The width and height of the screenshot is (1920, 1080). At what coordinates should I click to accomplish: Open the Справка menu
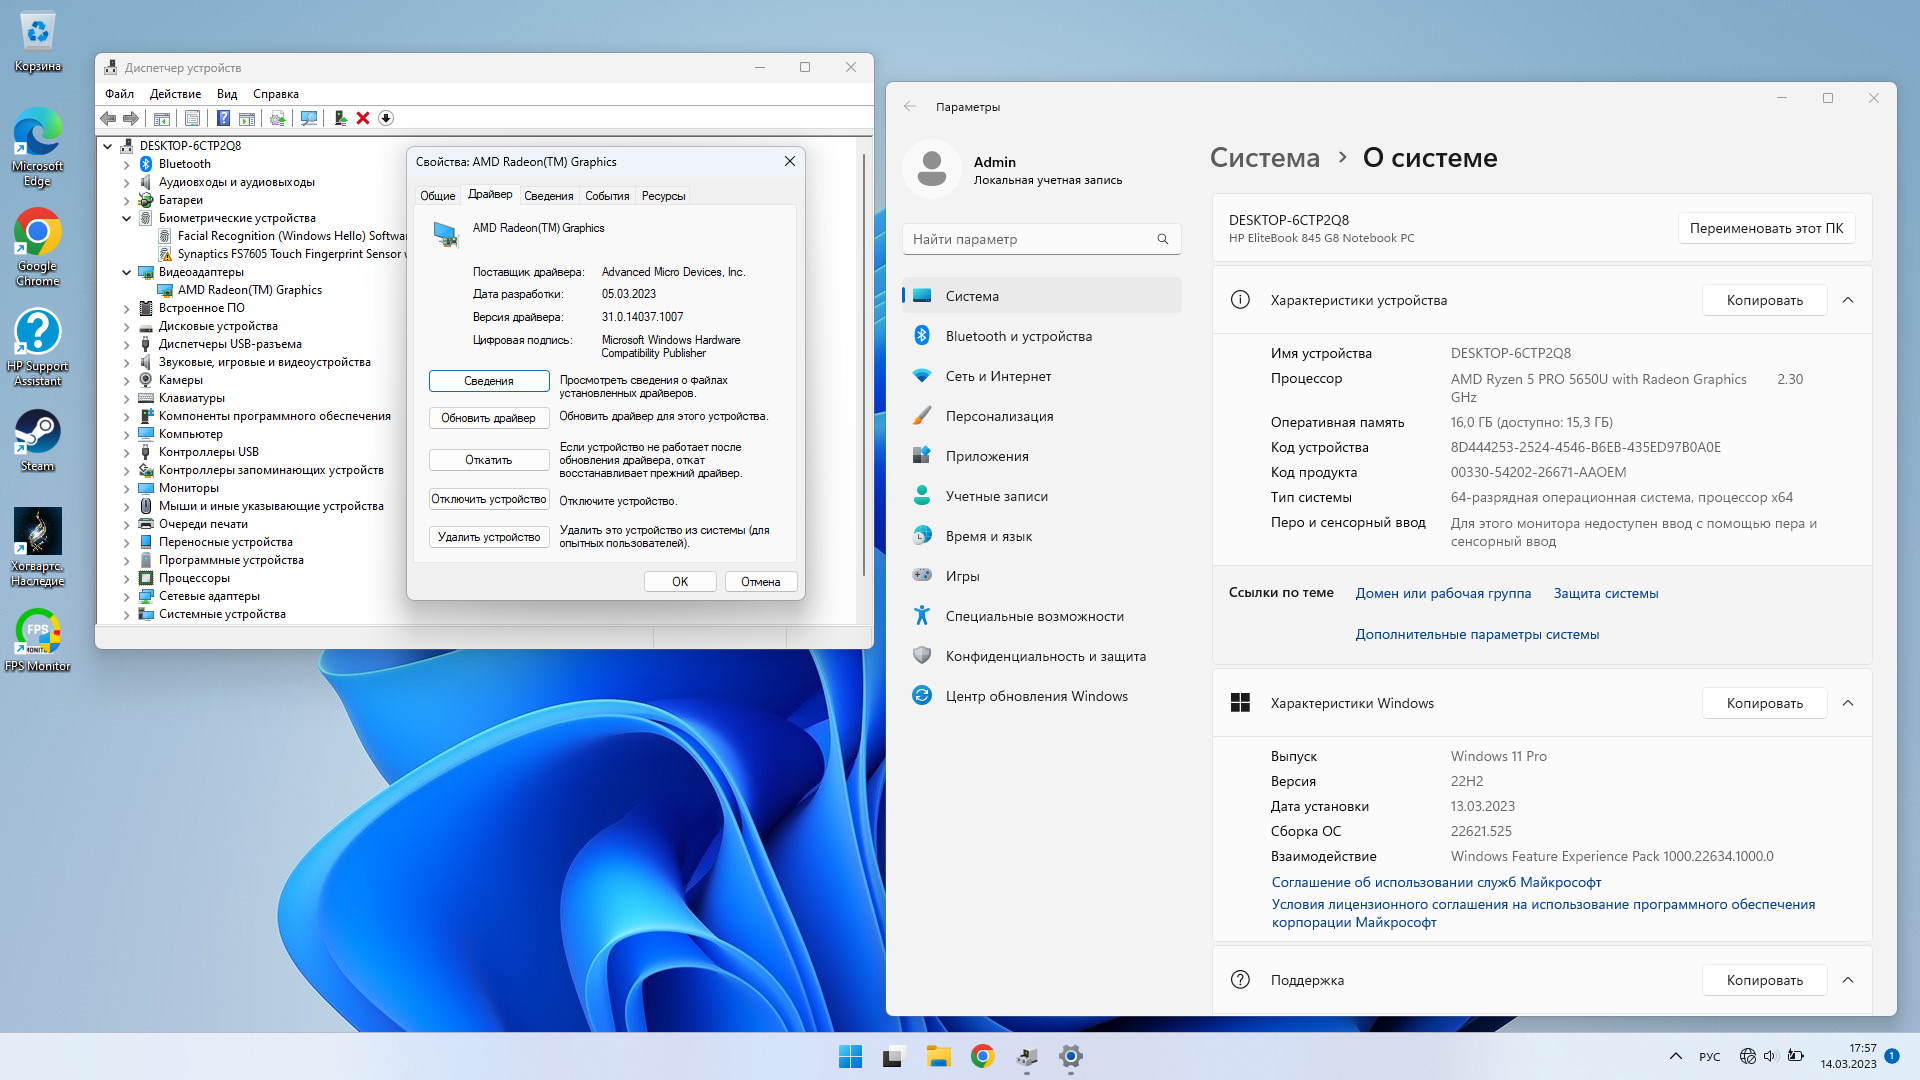click(276, 94)
